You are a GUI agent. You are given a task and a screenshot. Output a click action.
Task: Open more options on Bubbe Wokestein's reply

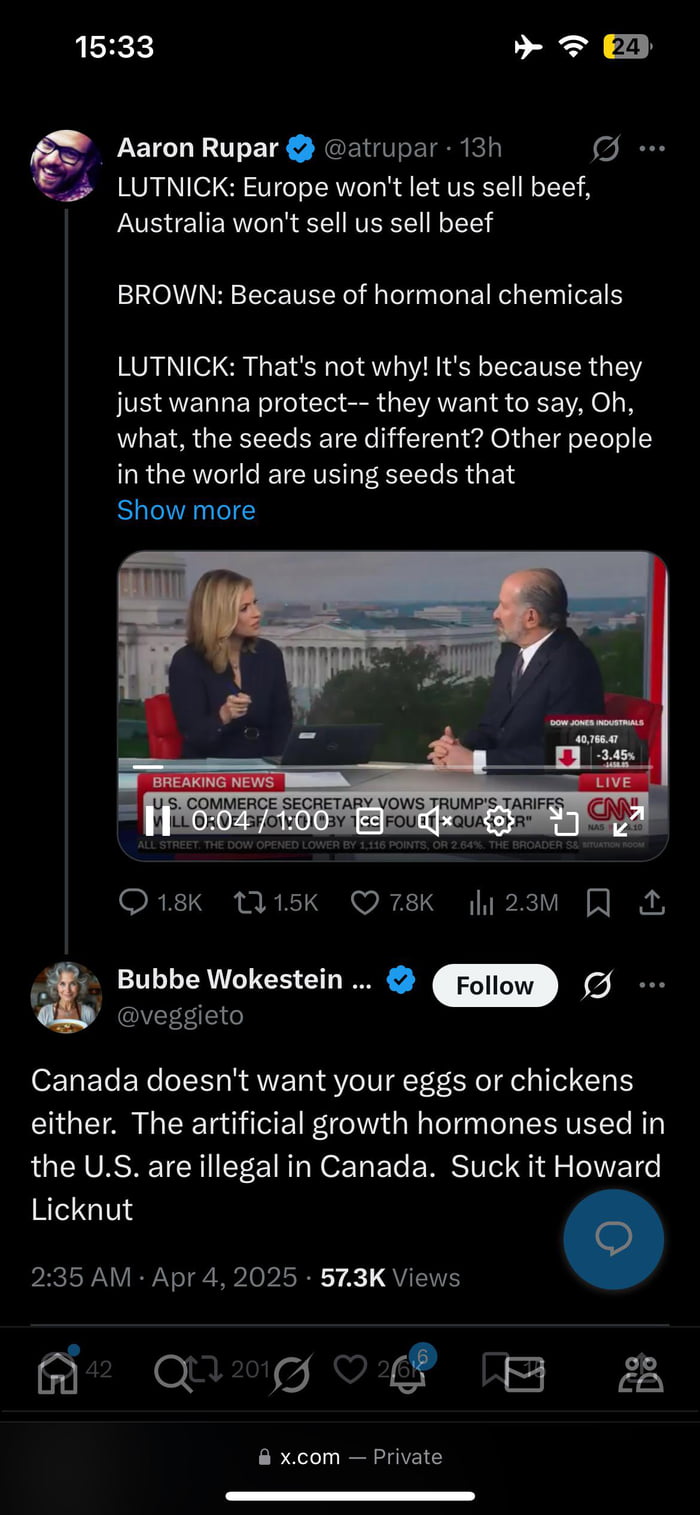652,985
